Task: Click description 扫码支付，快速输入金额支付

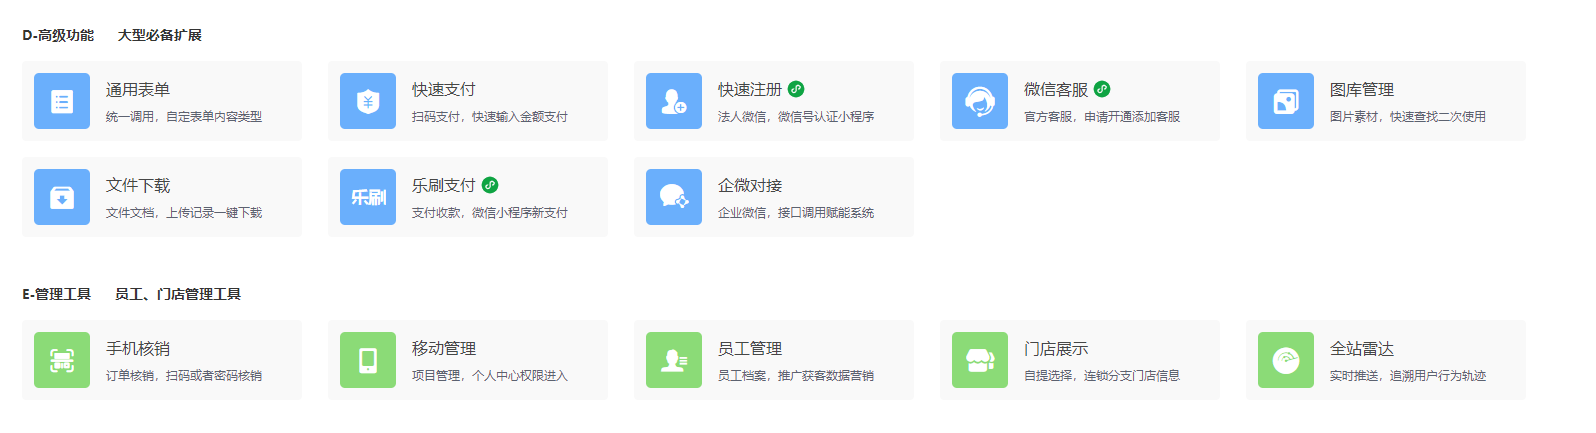Action: [490, 116]
